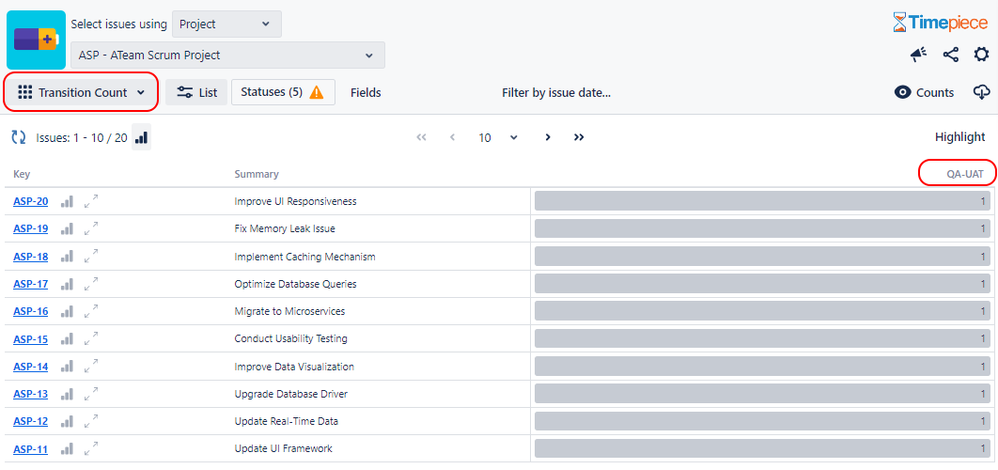Expand ASP-18 row with arrows icon
998x470 pixels.
point(92,257)
